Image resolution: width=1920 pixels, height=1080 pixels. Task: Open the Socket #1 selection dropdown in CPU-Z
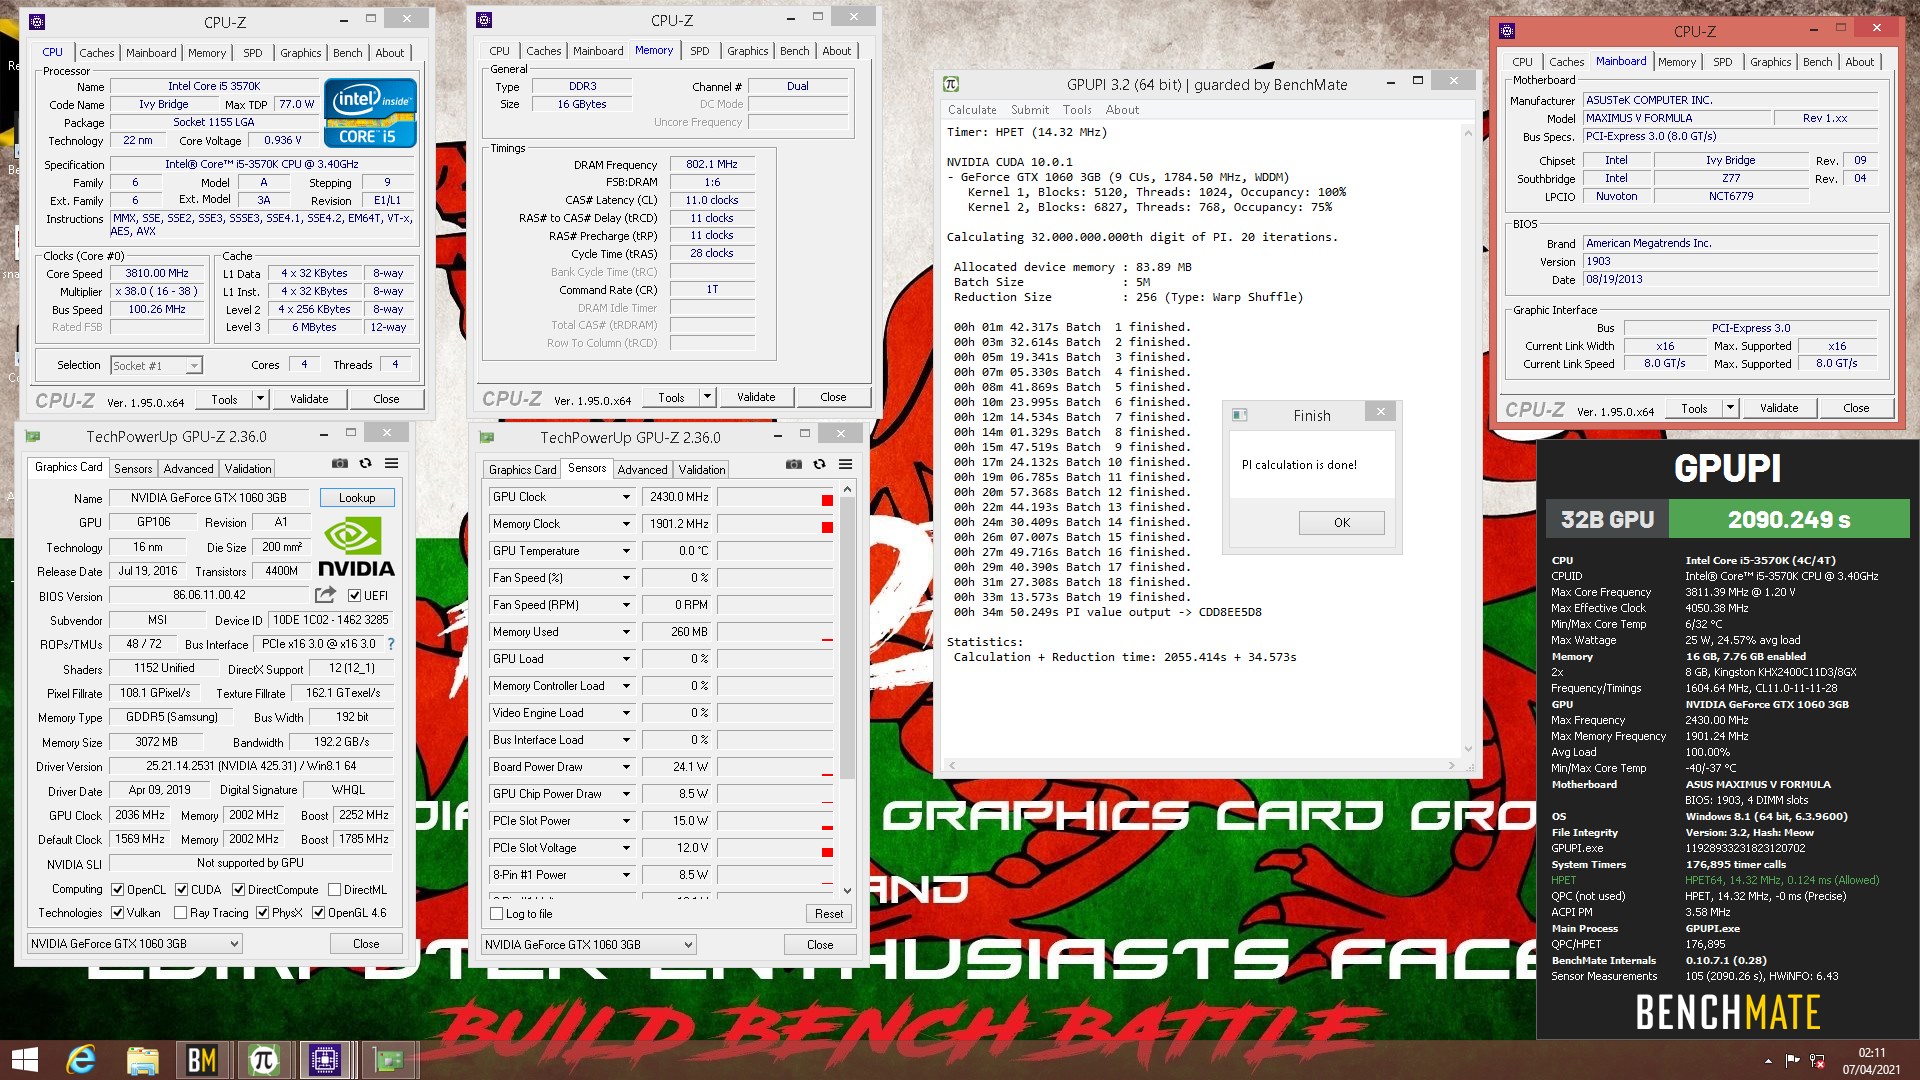(x=156, y=366)
